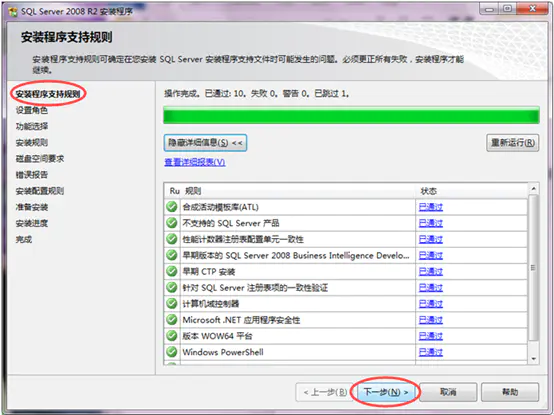Click the Ru column header

(x=172, y=191)
